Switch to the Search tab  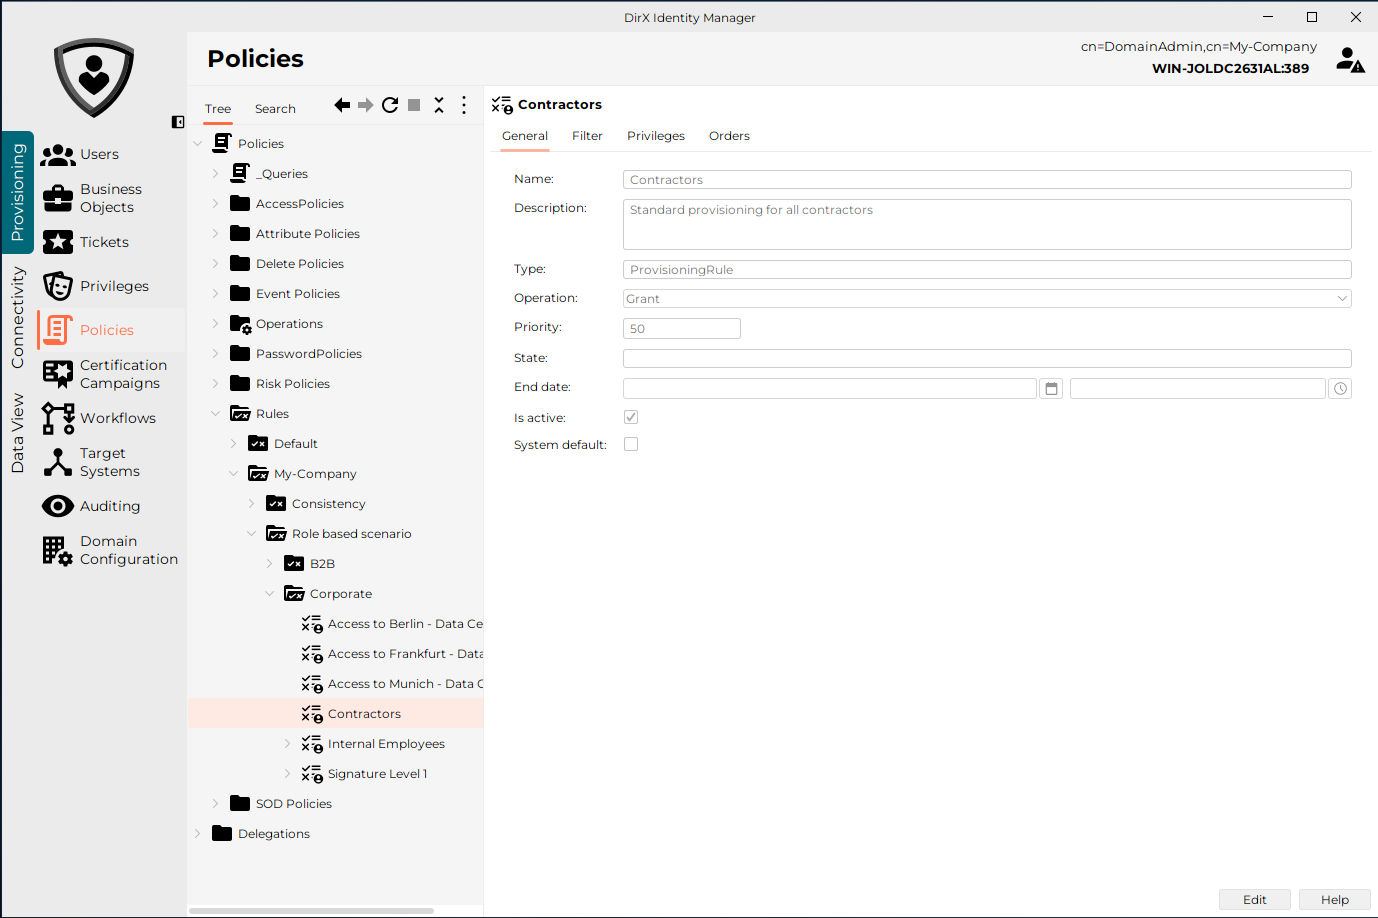[275, 109]
